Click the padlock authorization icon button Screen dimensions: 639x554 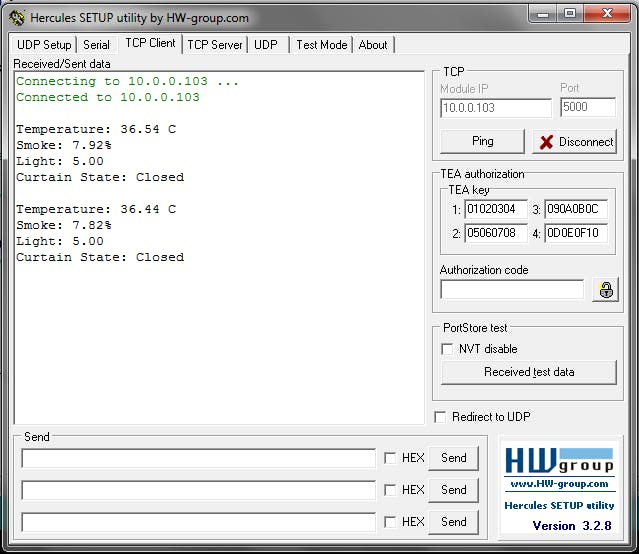(x=606, y=290)
